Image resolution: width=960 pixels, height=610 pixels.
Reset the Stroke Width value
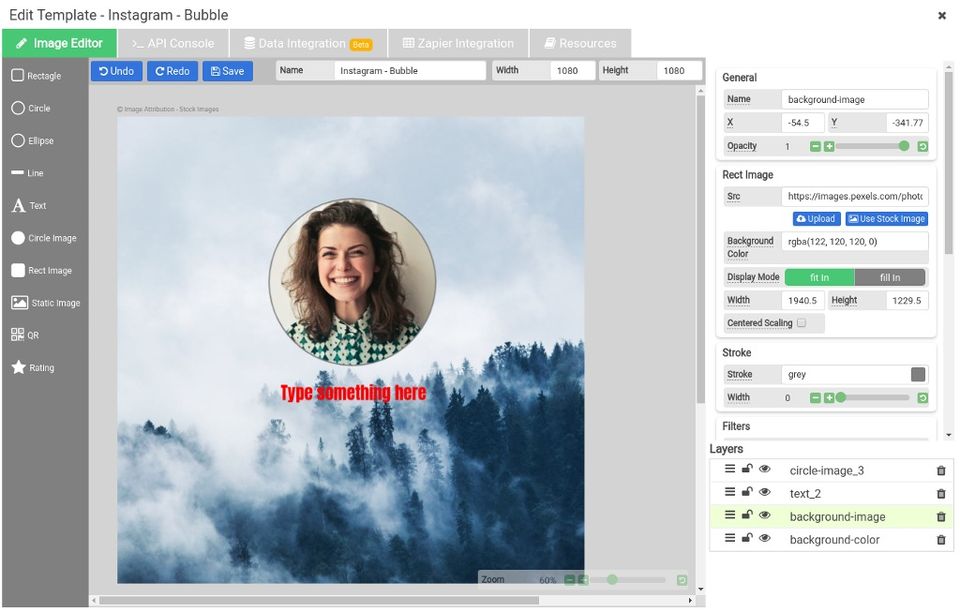(x=923, y=398)
